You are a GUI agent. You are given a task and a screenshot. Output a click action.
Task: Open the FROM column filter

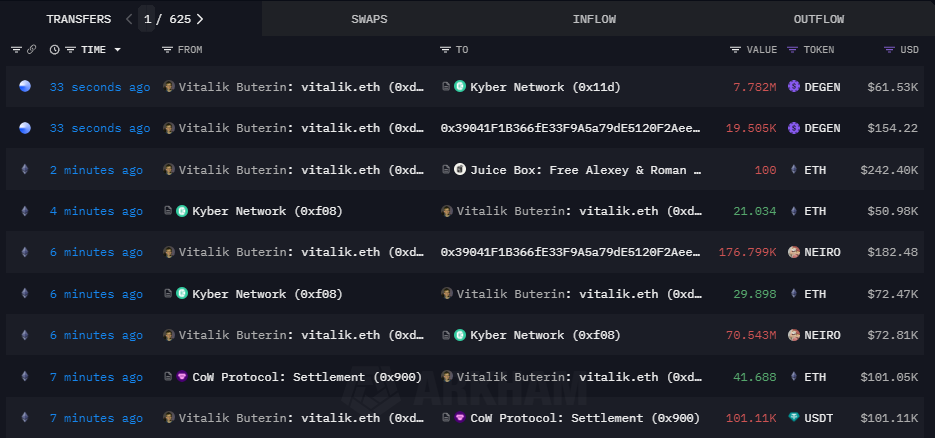point(167,50)
